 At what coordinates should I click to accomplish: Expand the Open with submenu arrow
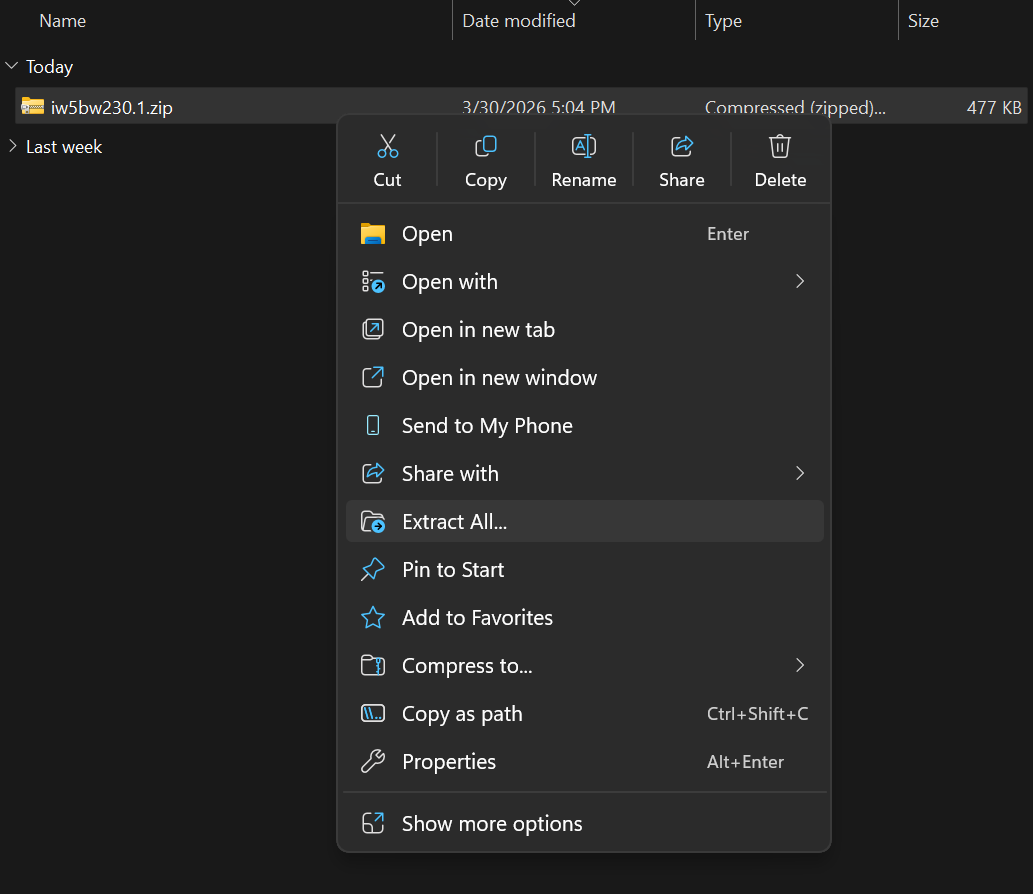pyautogui.click(x=799, y=282)
